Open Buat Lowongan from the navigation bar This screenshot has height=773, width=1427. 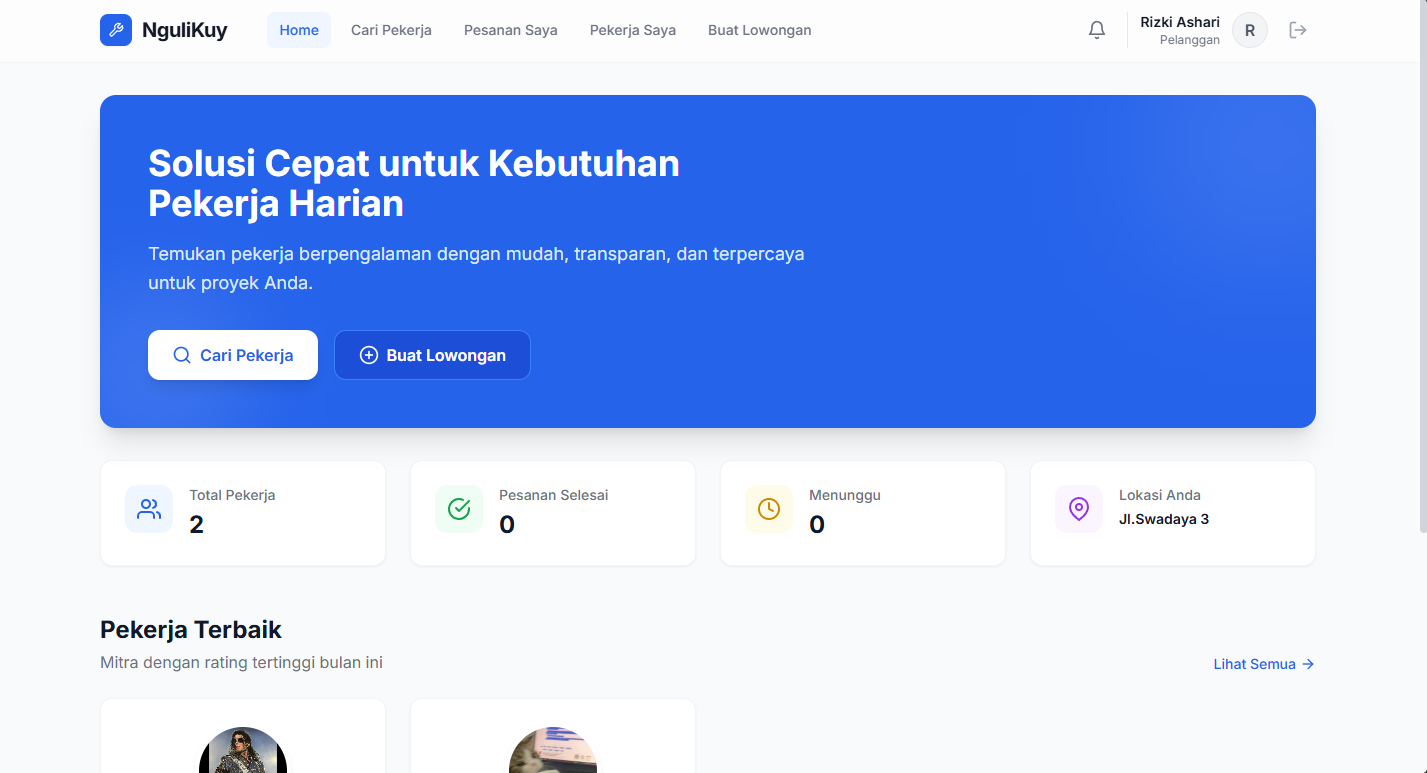click(x=759, y=30)
